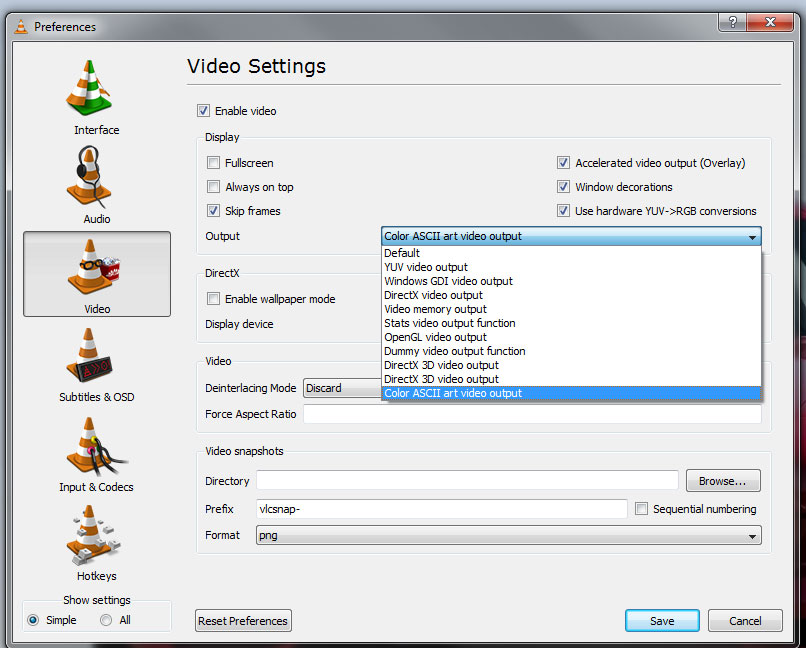Image resolution: width=806 pixels, height=648 pixels.
Task: Toggle Use hardware YUV->RGB conversions
Action: (563, 211)
